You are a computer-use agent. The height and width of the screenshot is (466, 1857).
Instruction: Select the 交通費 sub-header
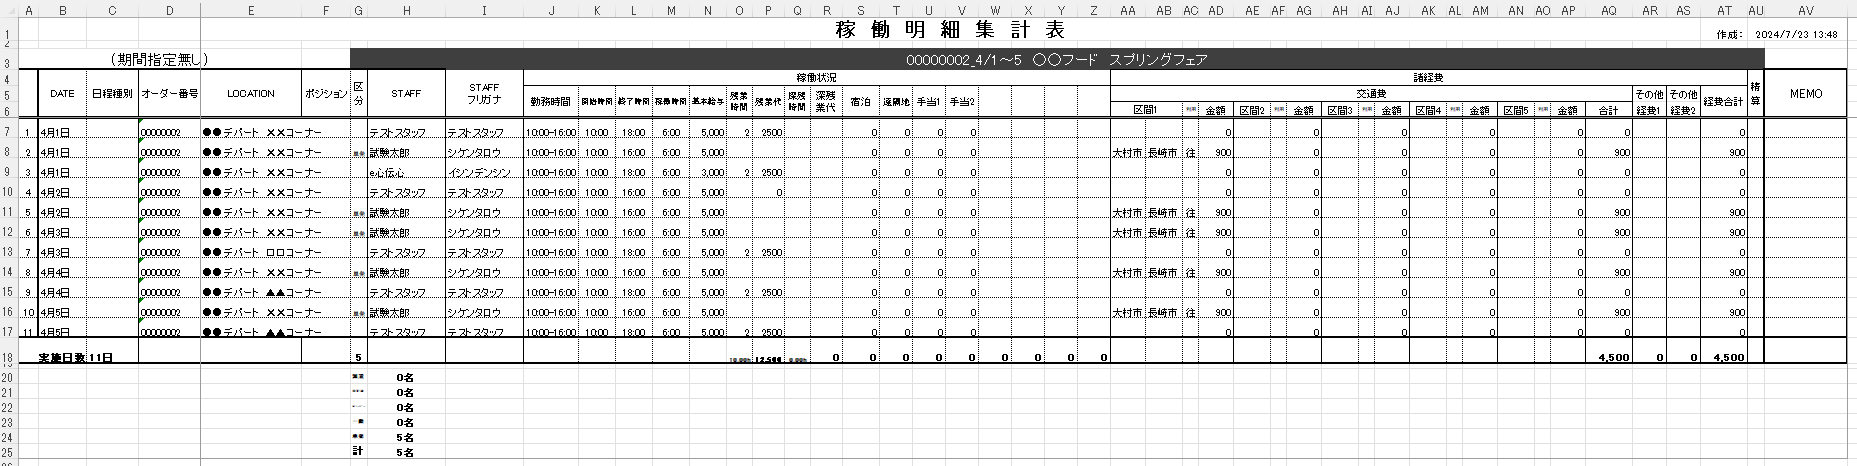(1371, 94)
